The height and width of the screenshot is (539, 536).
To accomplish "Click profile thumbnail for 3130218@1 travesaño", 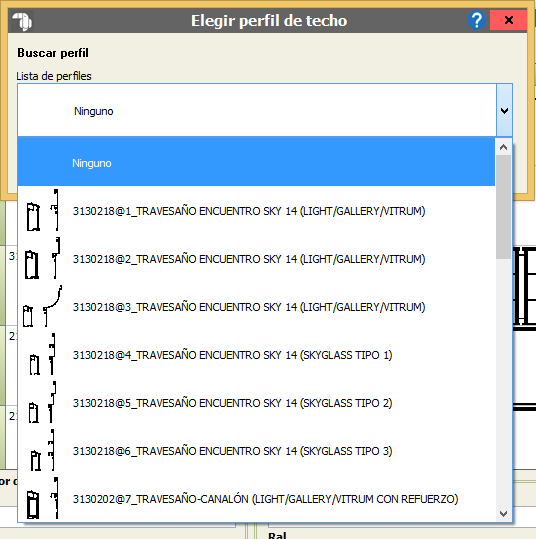I will 43,210.
